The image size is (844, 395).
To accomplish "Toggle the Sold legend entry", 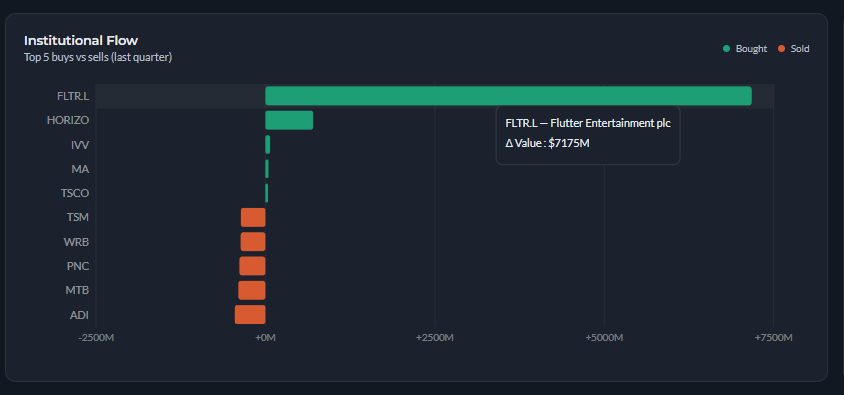I will tap(793, 49).
